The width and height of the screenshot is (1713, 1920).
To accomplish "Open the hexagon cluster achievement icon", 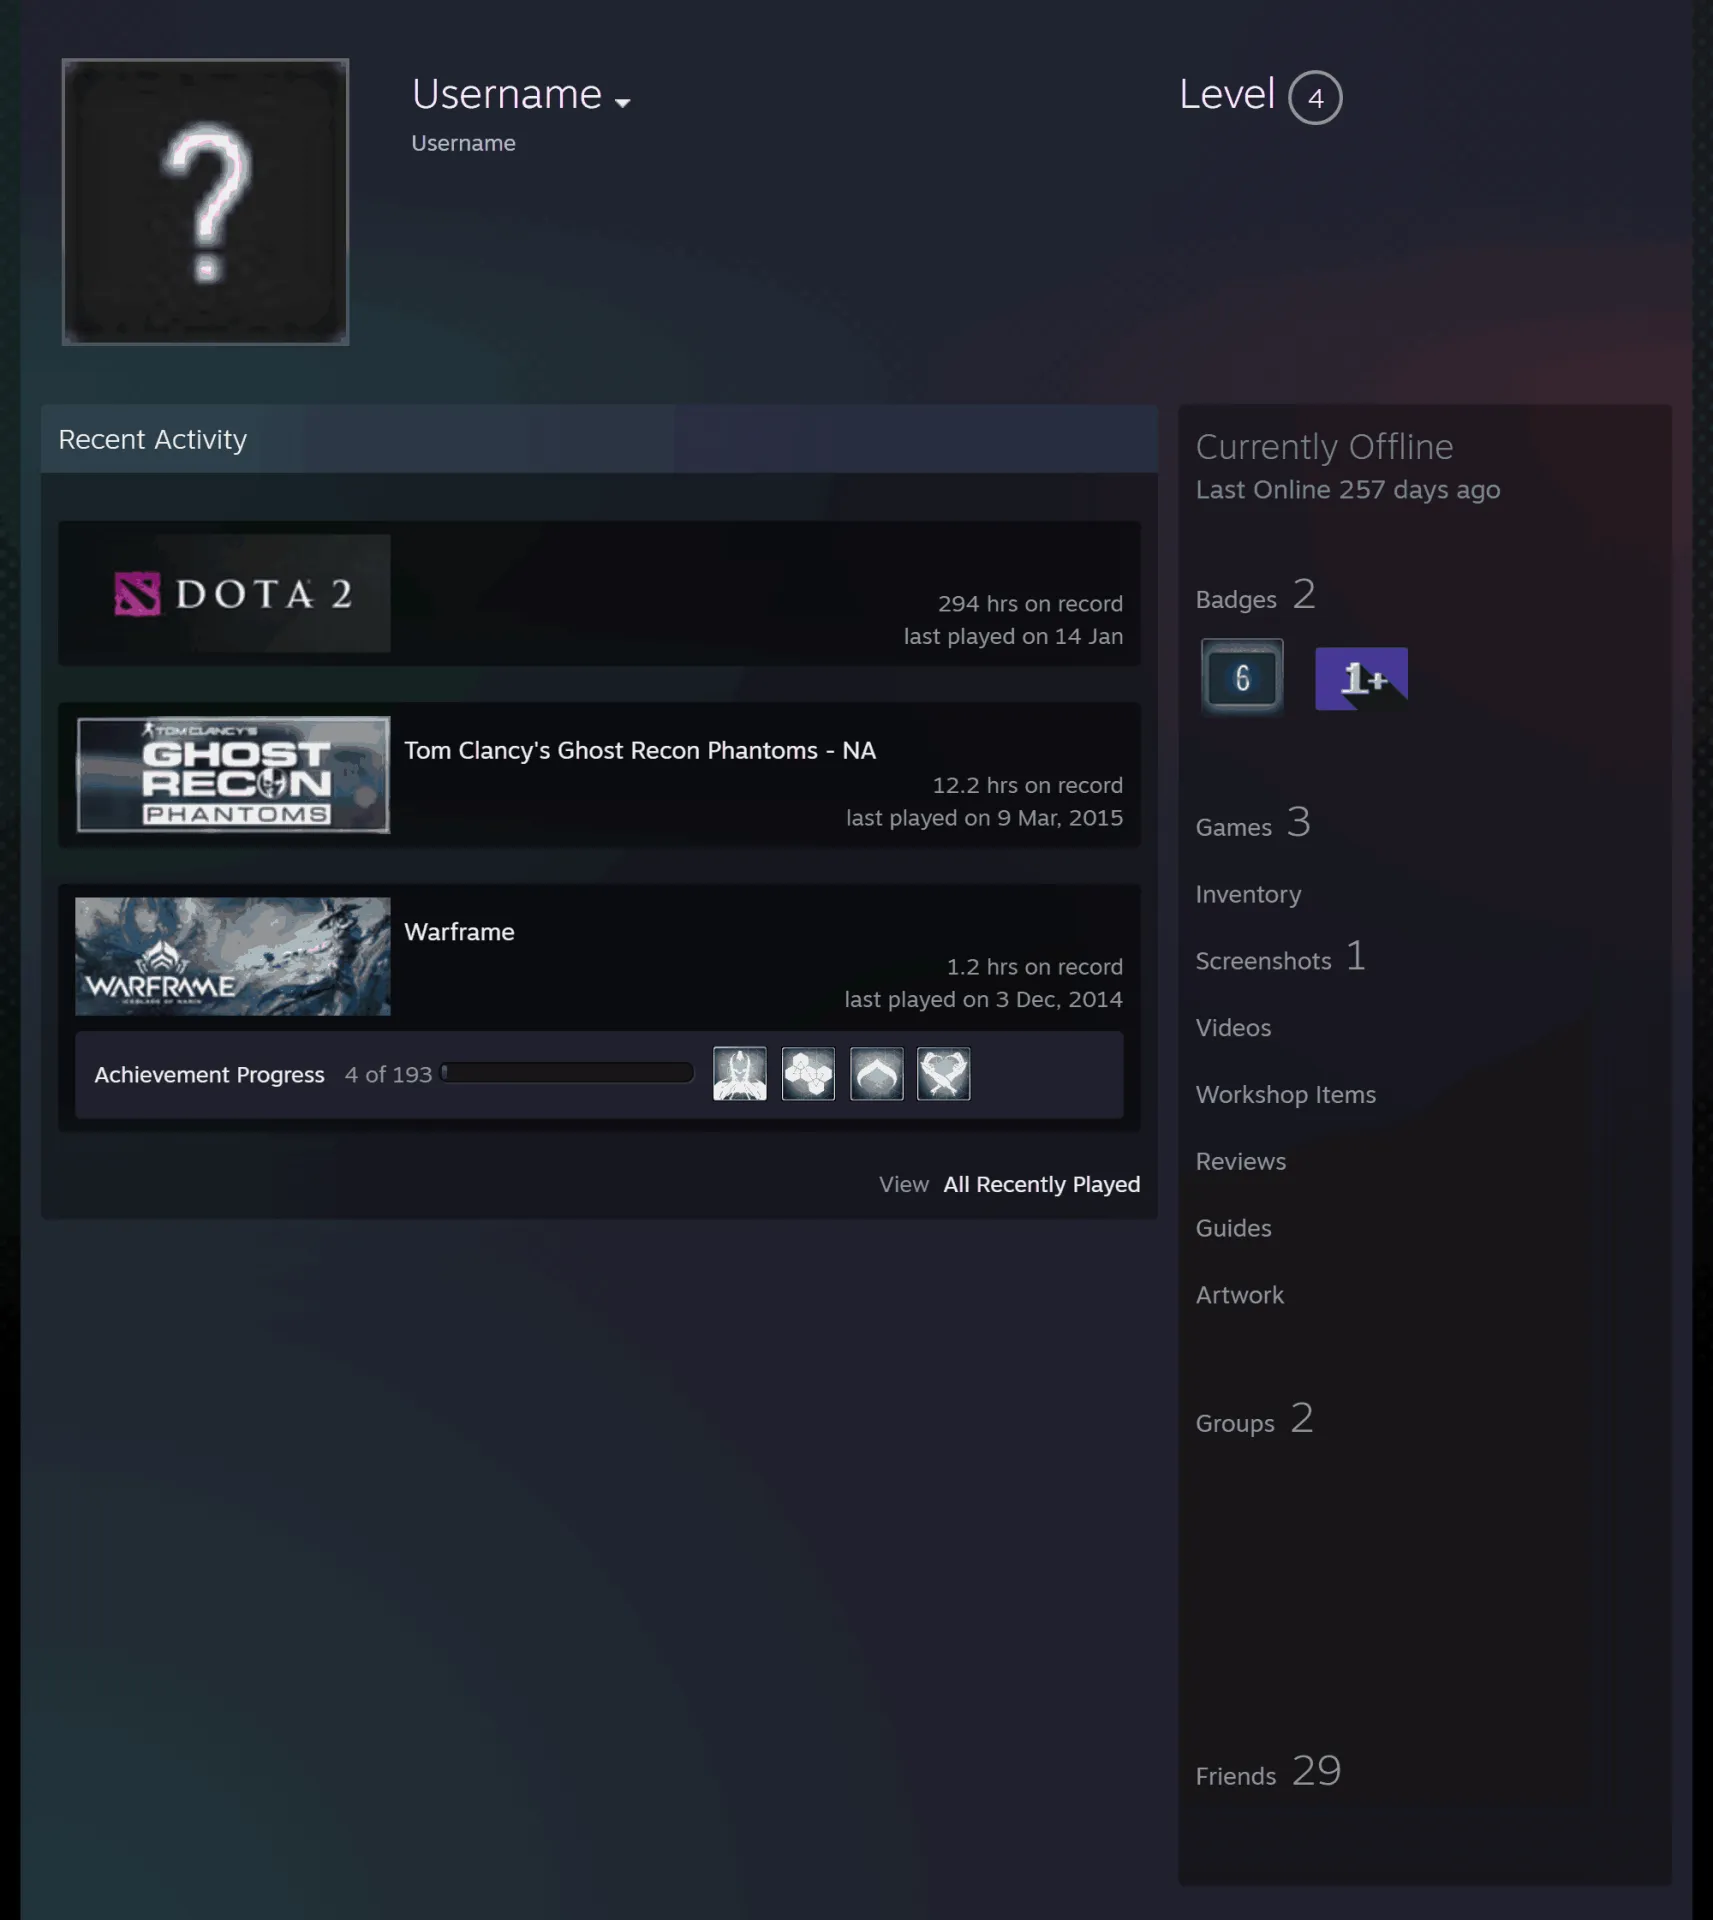I will [x=808, y=1073].
